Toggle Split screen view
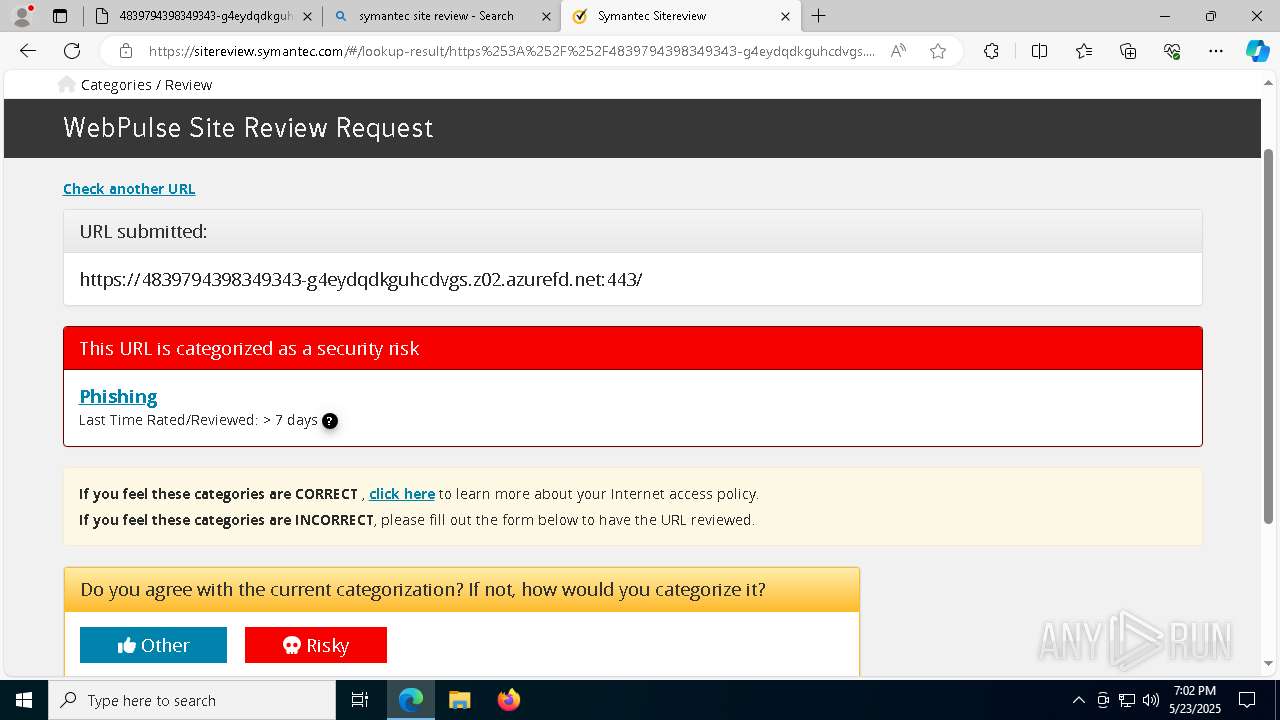The width and height of the screenshot is (1280, 720). (1039, 51)
